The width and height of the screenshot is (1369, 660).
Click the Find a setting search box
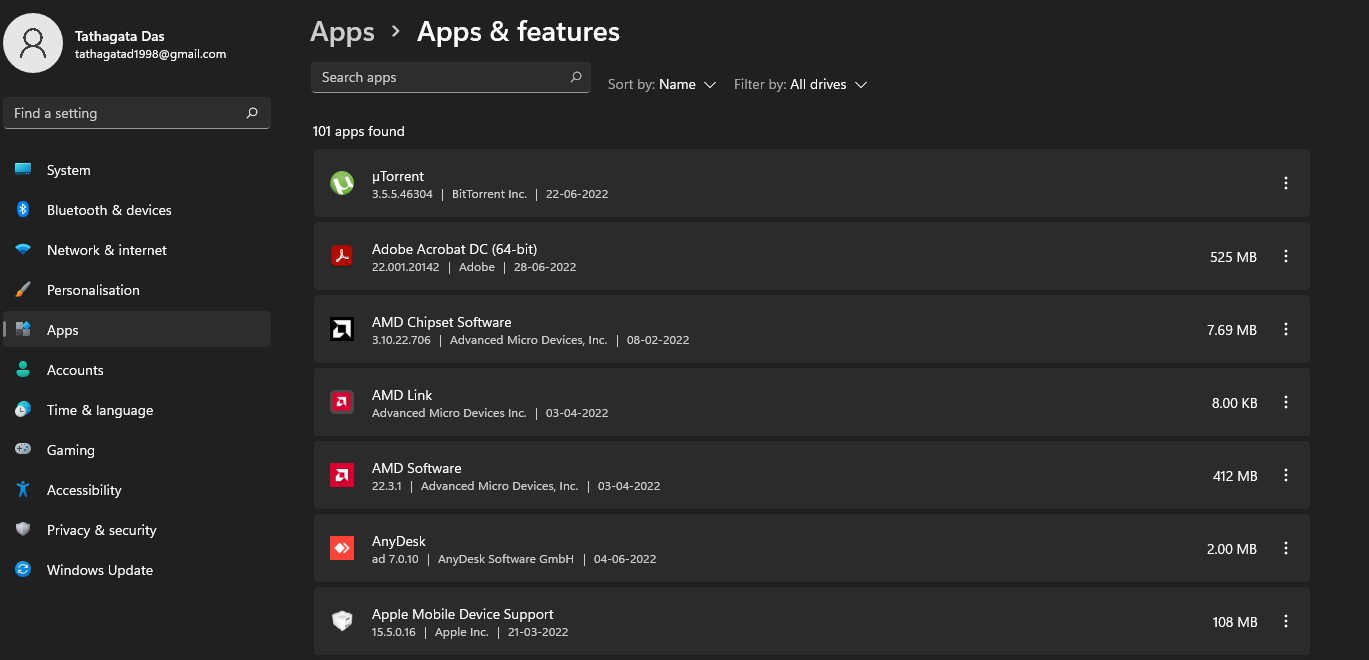137,113
